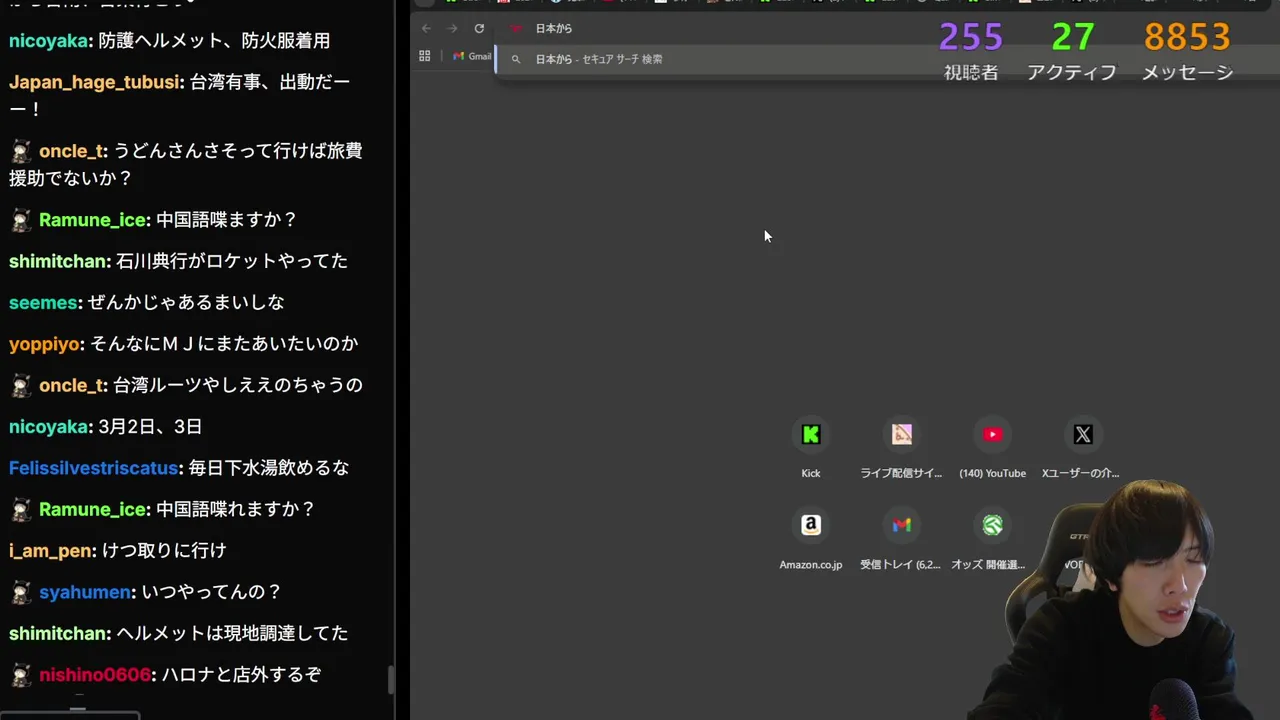Click message ぜんかじゃあるまいしな
Image resolution: width=1280 pixels, height=720 pixels.
point(186,302)
